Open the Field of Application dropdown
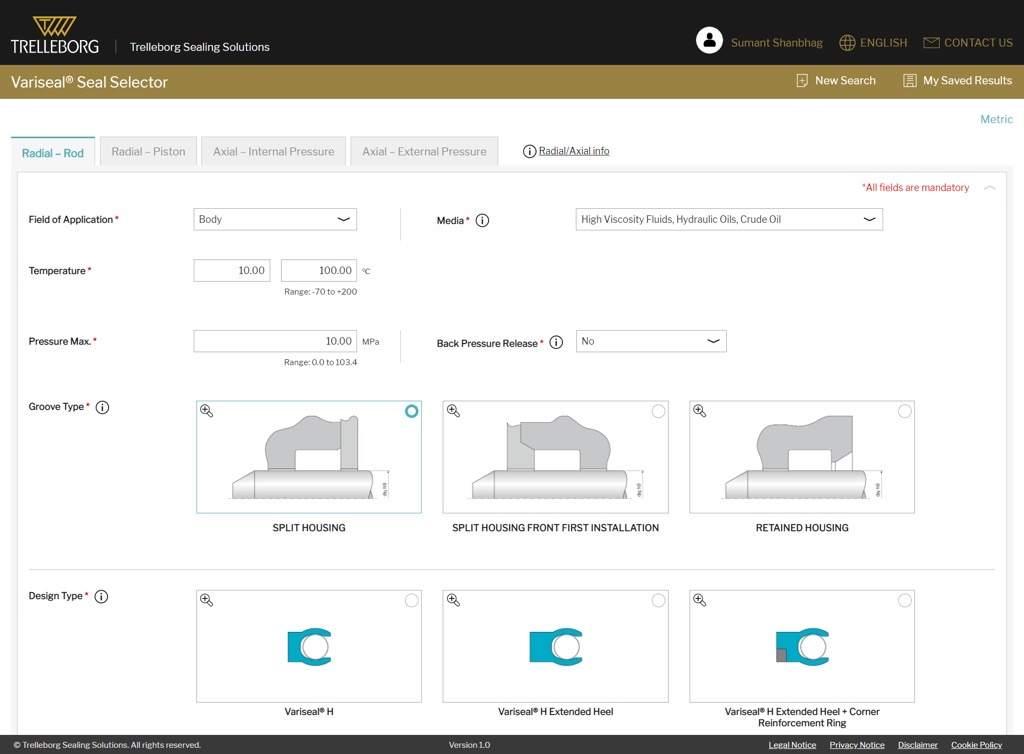Screen dimensions: 1024x754 (275, 220)
